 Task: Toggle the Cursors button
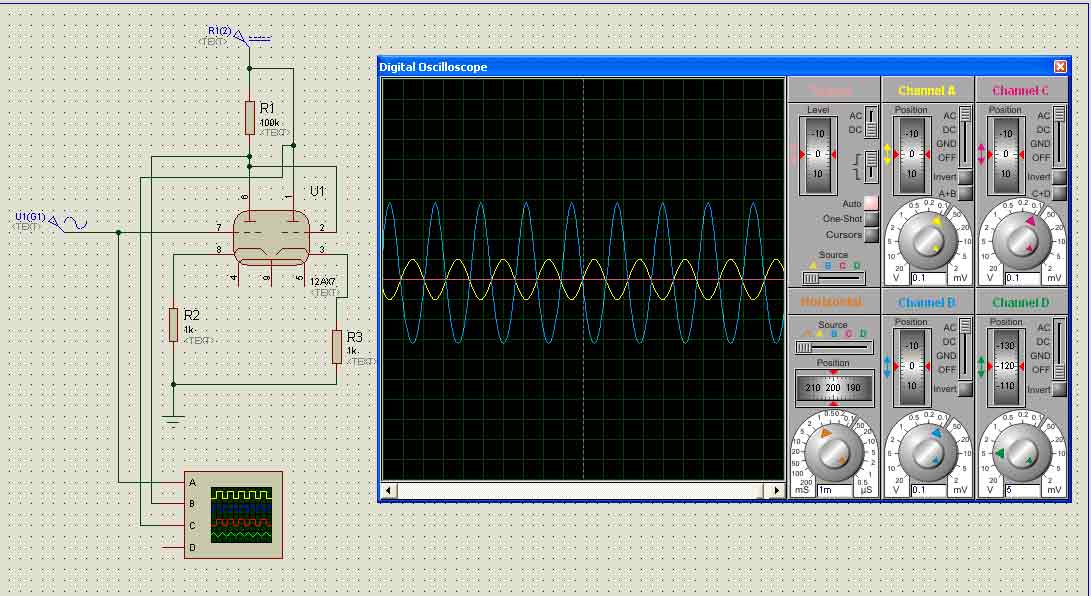click(871, 235)
